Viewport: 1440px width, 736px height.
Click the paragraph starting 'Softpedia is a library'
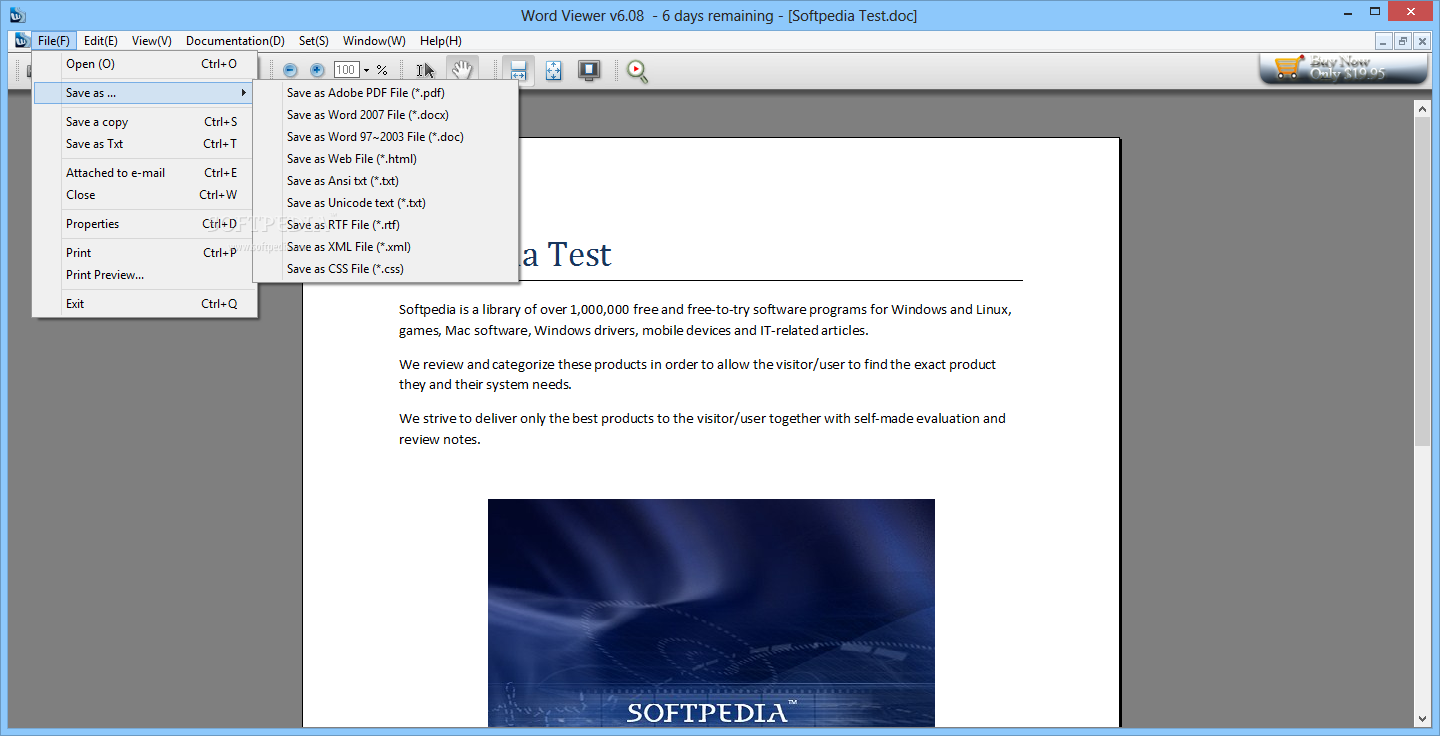pyautogui.click(x=705, y=320)
